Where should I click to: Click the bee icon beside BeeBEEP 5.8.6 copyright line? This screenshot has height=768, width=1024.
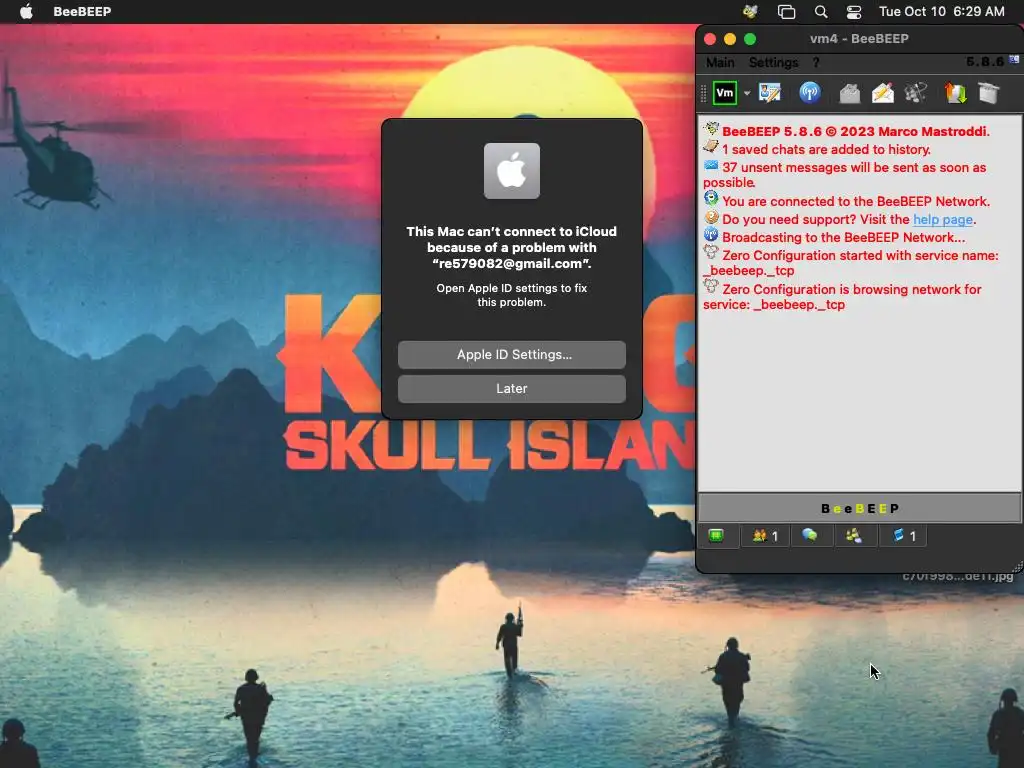[x=711, y=129]
